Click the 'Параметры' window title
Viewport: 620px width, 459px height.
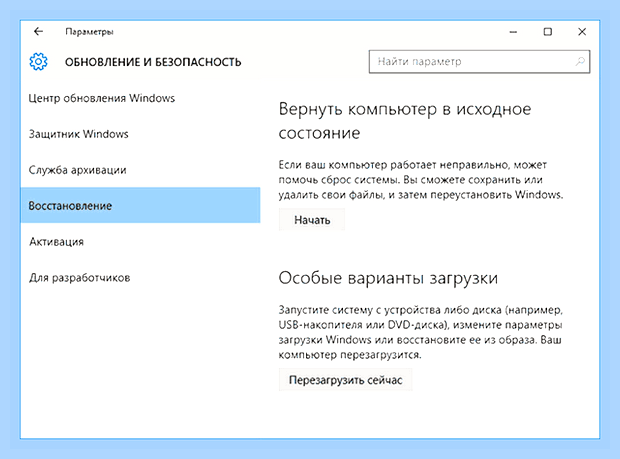[89, 32]
